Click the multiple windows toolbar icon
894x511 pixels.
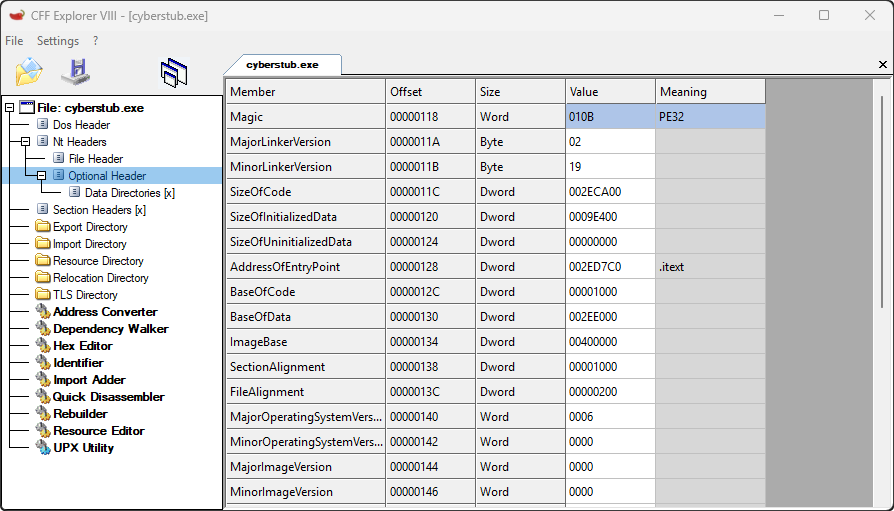(x=174, y=72)
